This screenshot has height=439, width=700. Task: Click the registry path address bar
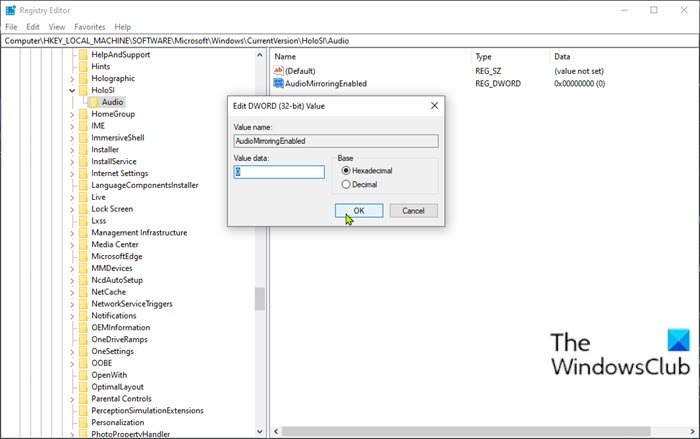[x=350, y=41]
